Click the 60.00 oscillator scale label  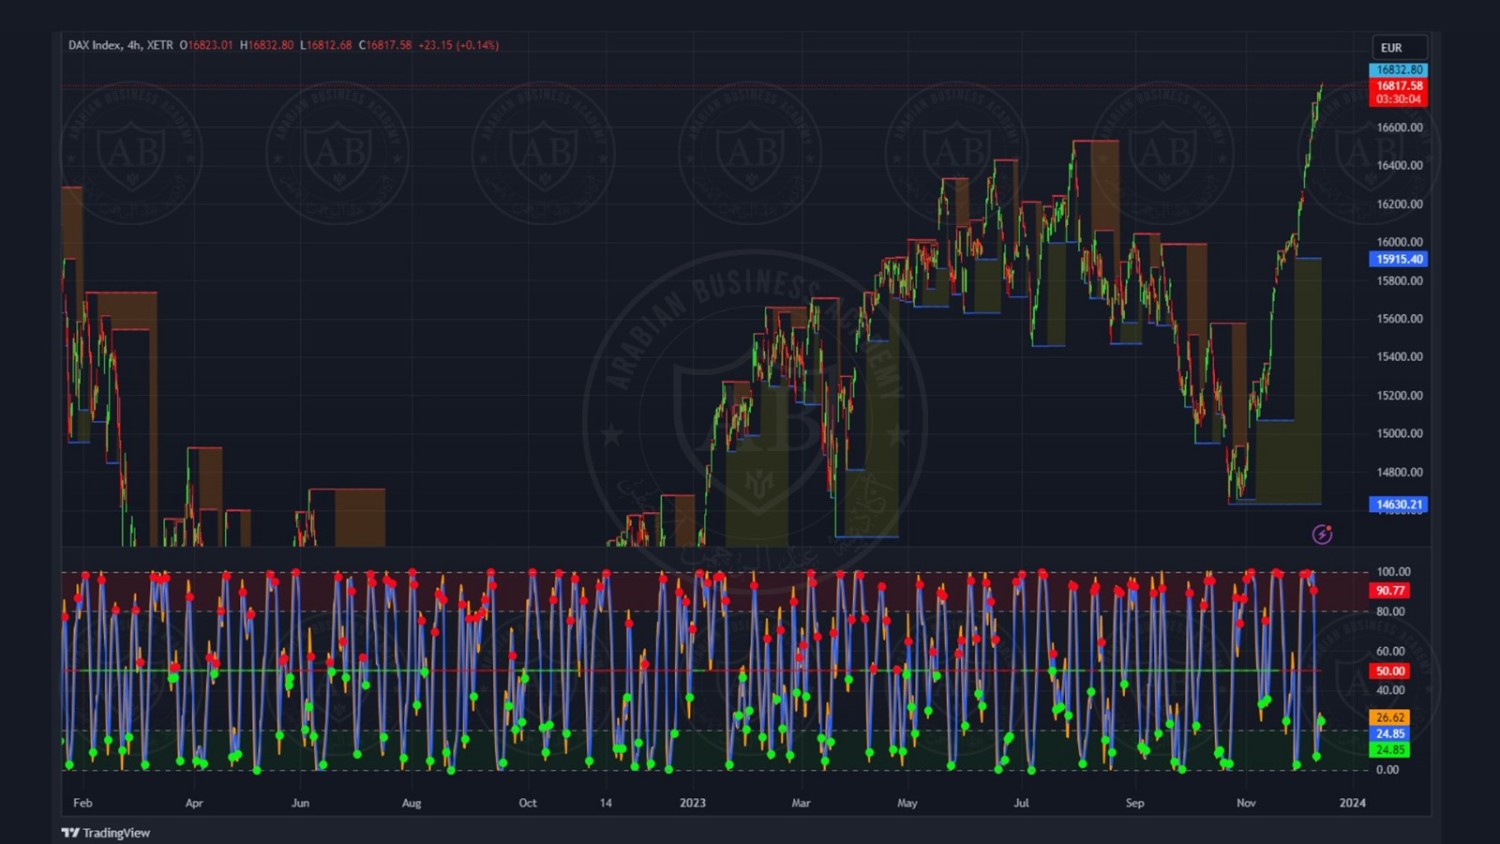(x=1391, y=651)
